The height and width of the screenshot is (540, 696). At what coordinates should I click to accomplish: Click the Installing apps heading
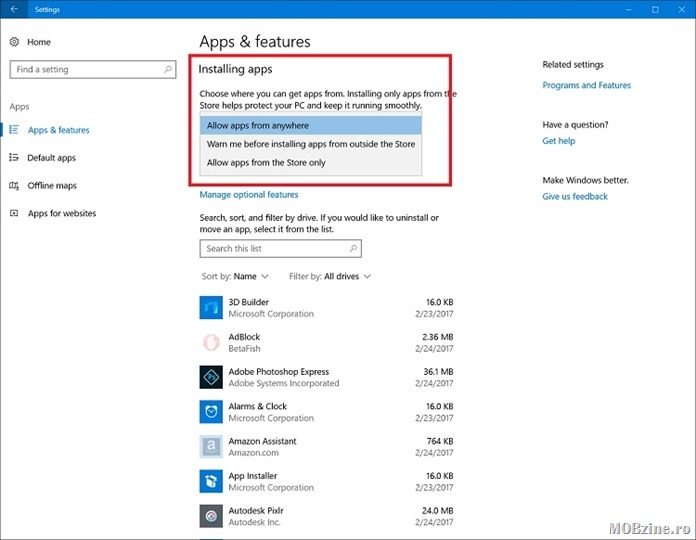coord(235,69)
